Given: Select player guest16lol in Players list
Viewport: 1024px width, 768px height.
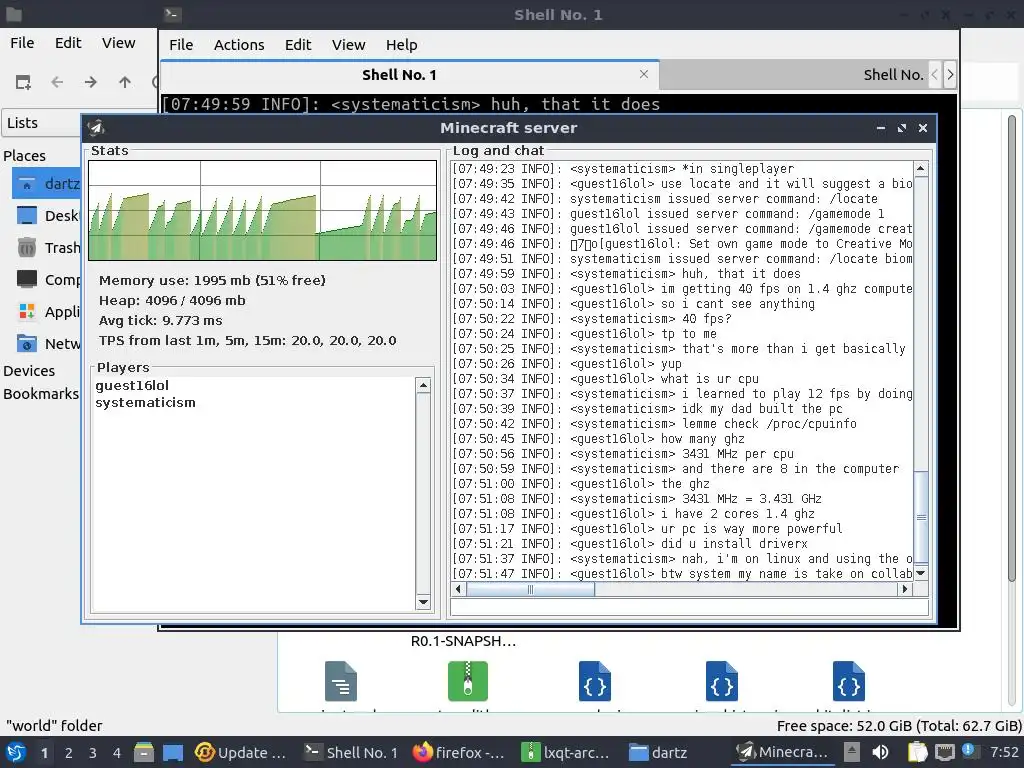Looking at the screenshot, I should (132, 385).
